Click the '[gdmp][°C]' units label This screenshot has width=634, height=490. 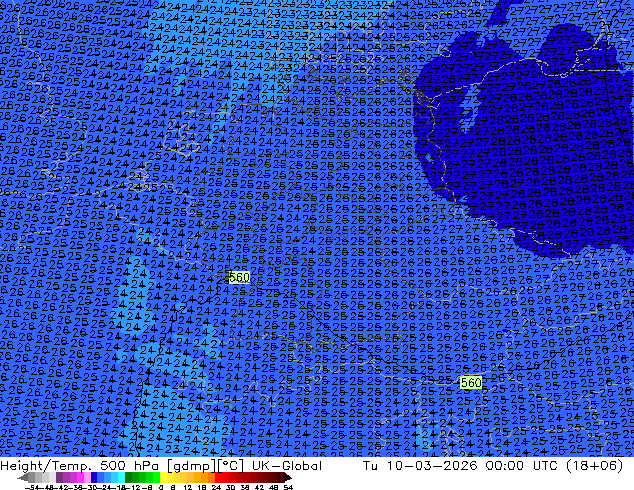[205, 466]
